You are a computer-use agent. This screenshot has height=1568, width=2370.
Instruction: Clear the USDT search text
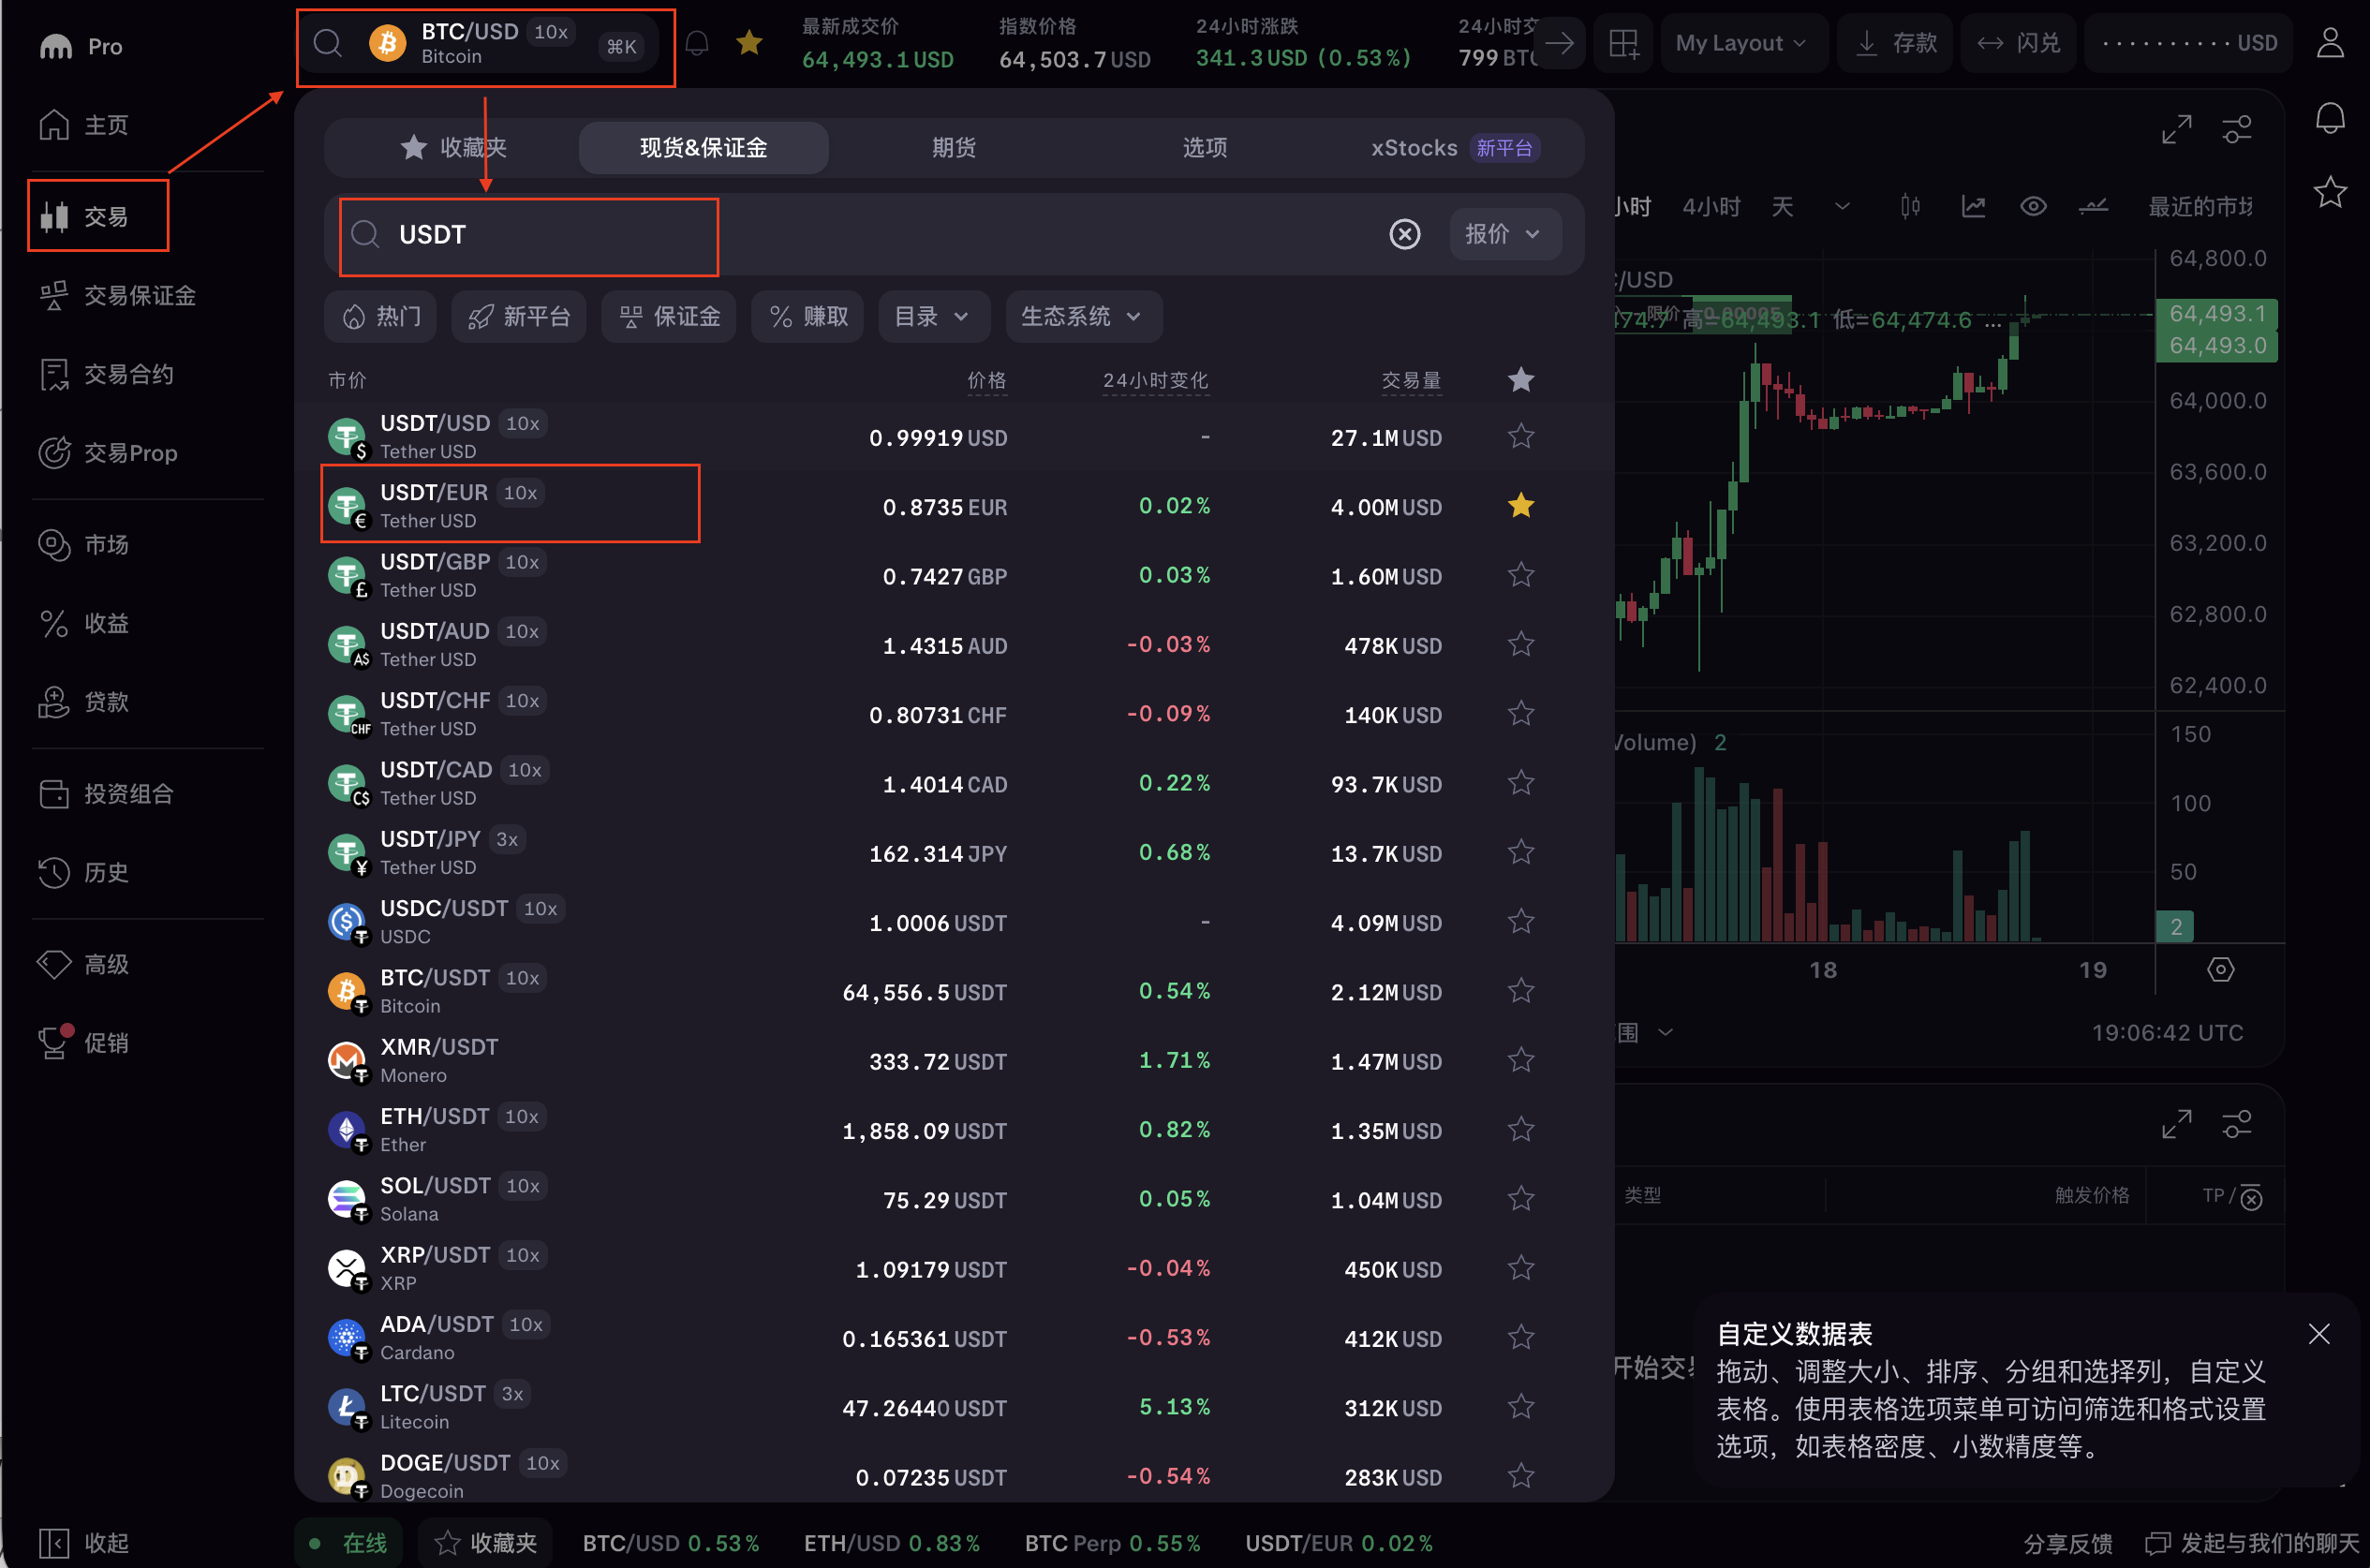pos(1405,234)
